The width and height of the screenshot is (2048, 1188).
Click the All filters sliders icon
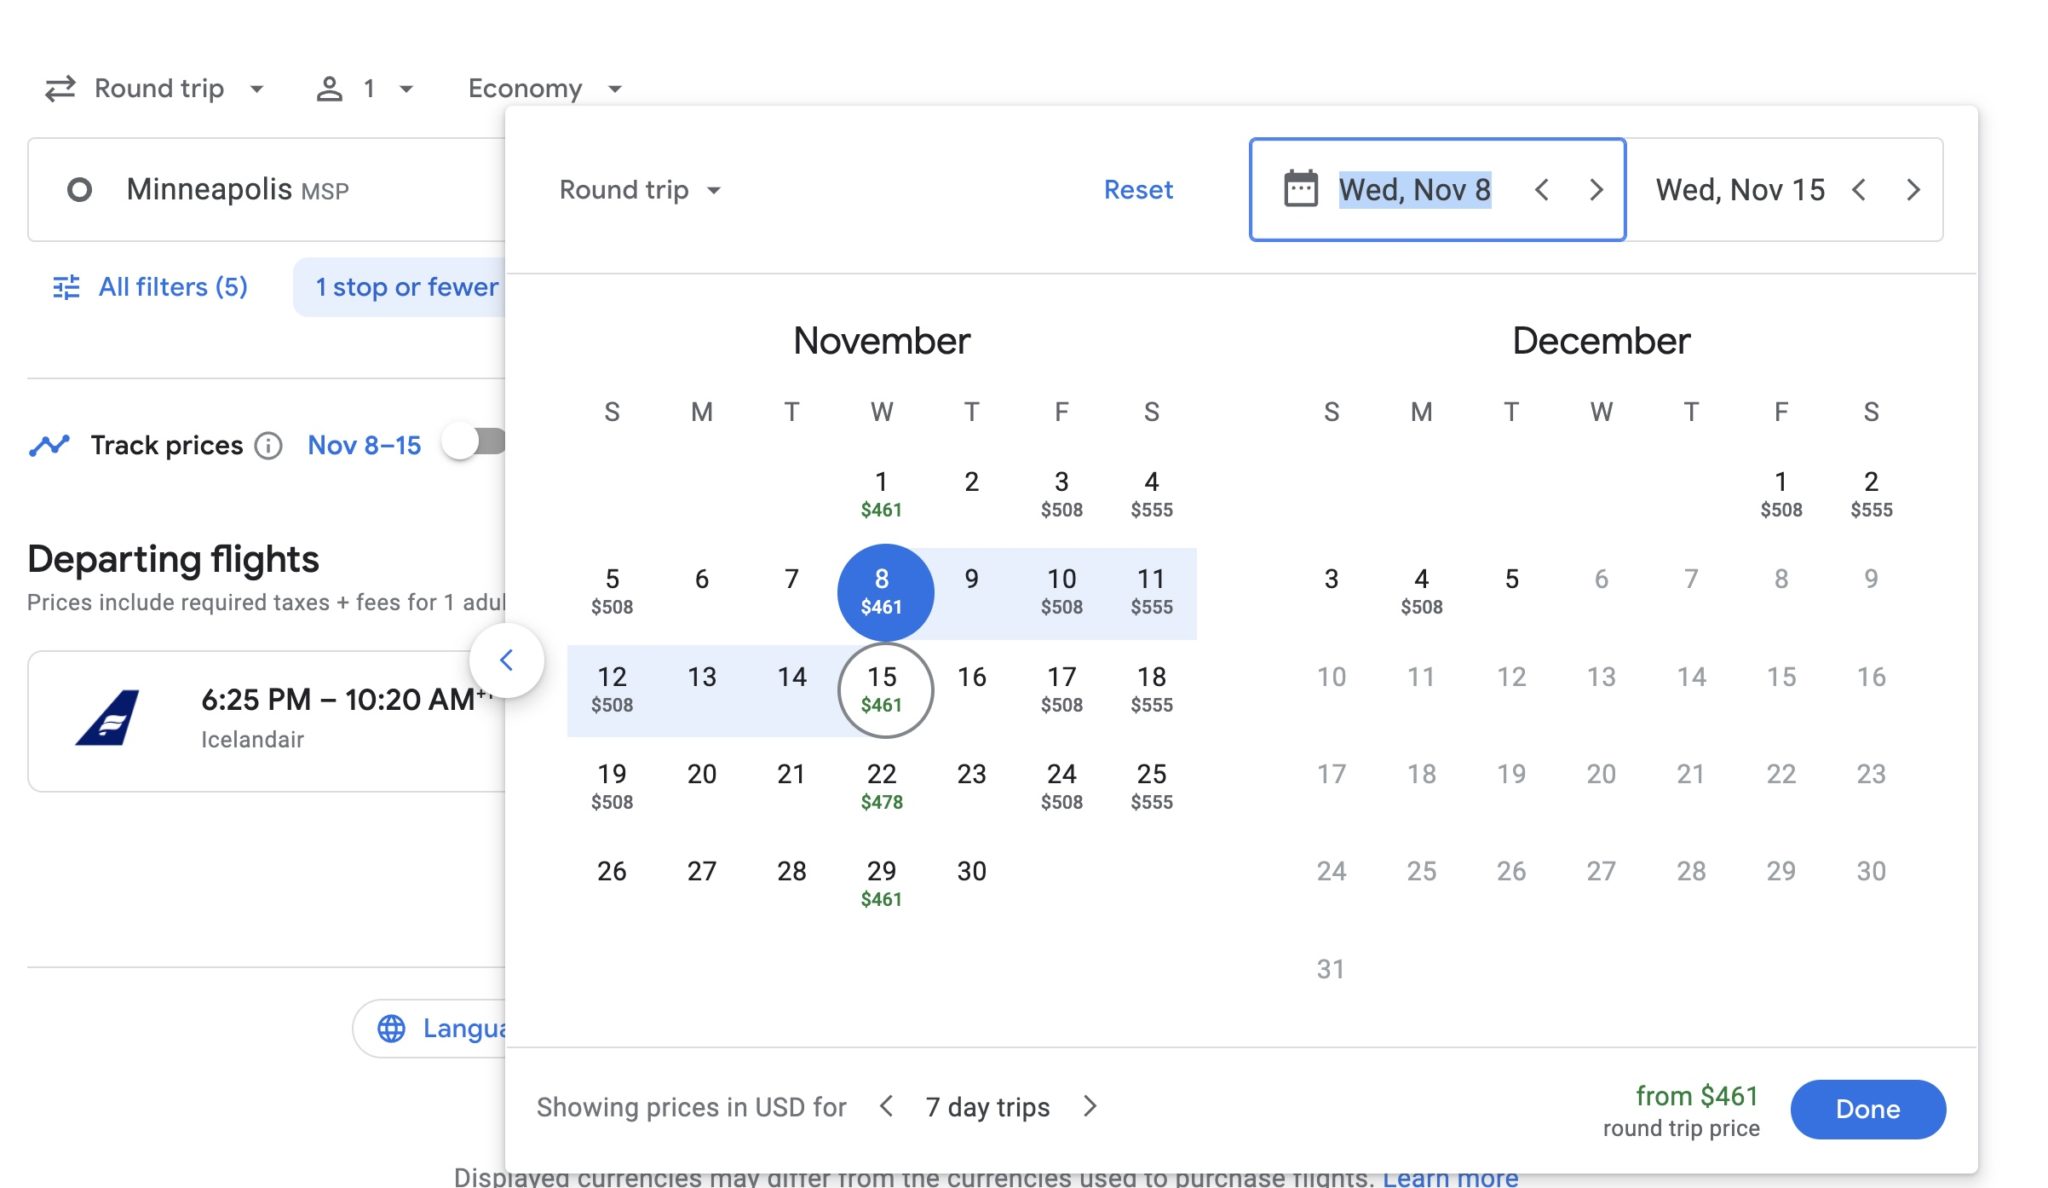click(64, 287)
